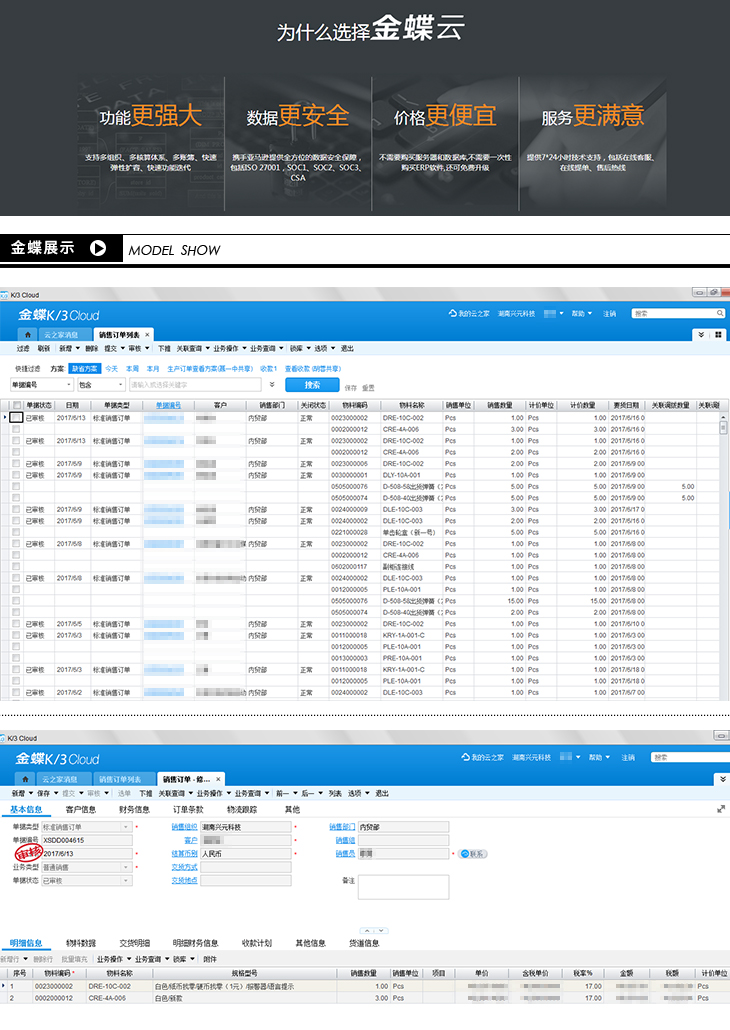Screen dimensions: 730x1030
Task: Click home icon in sales order edit window
Action: coord(25,779)
